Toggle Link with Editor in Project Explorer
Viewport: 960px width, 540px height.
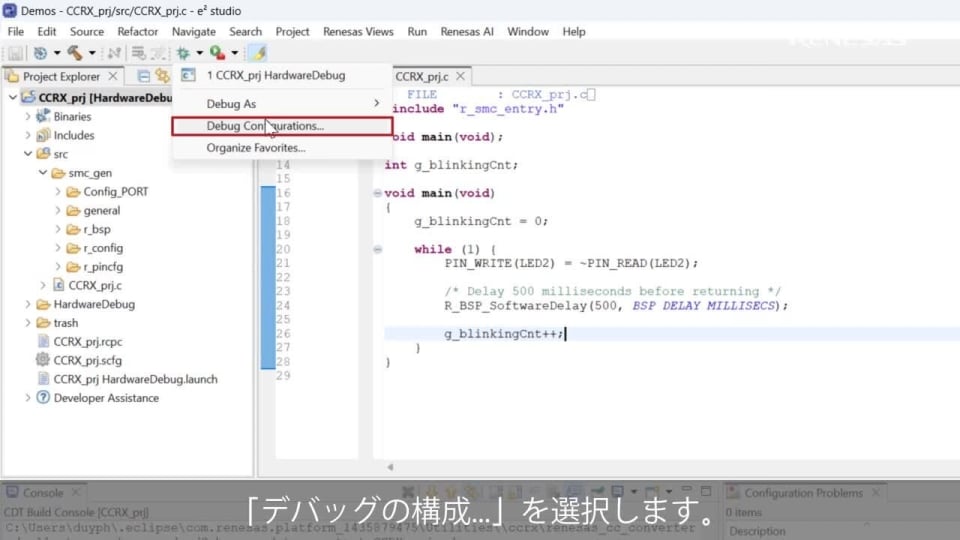[x=162, y=76]
